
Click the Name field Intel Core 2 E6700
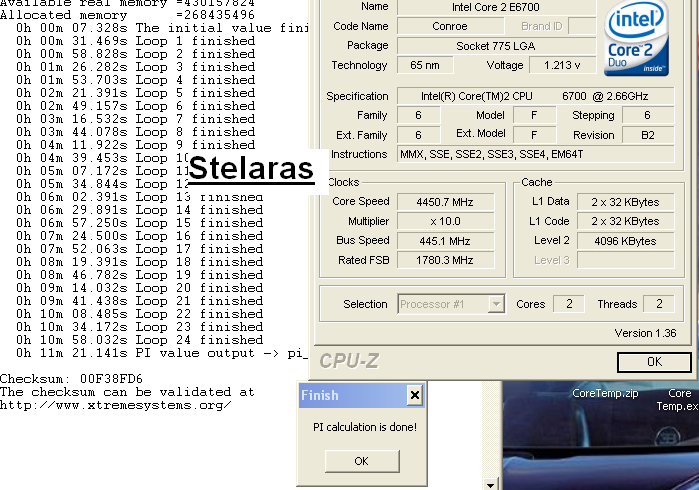tap(496, 7)
